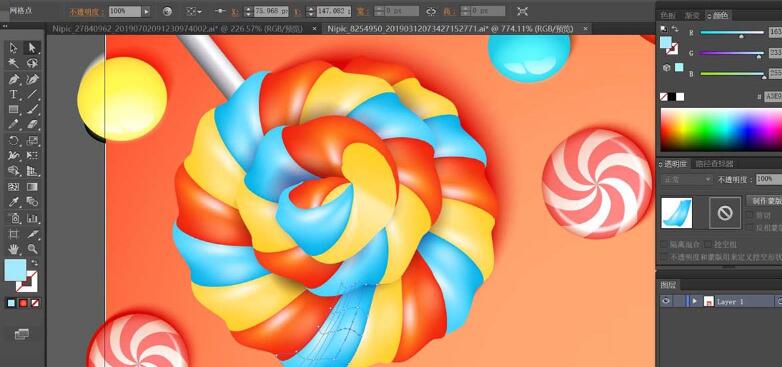Select the Type tool

point(14,94)
